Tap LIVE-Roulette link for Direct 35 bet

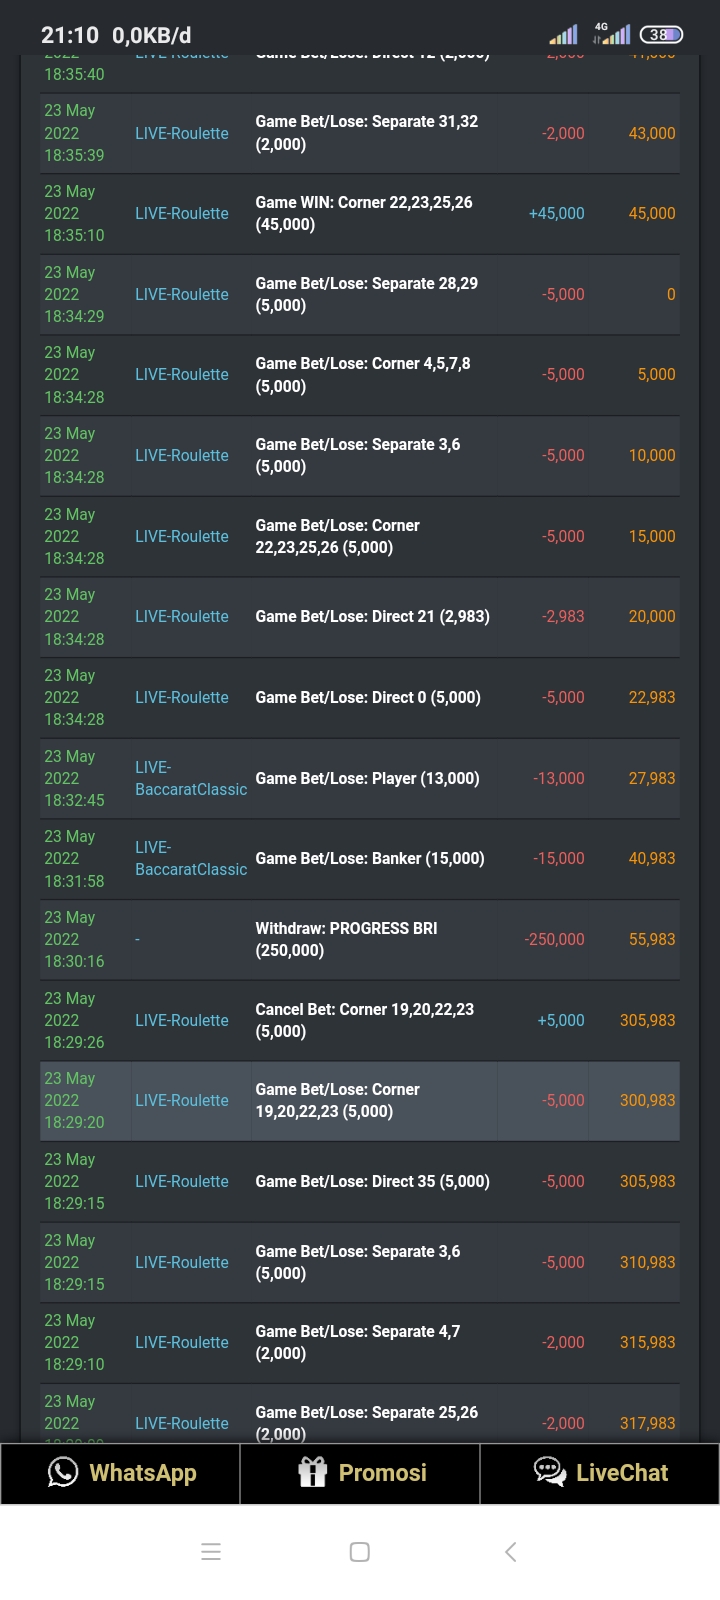[x=182, y=1181]
